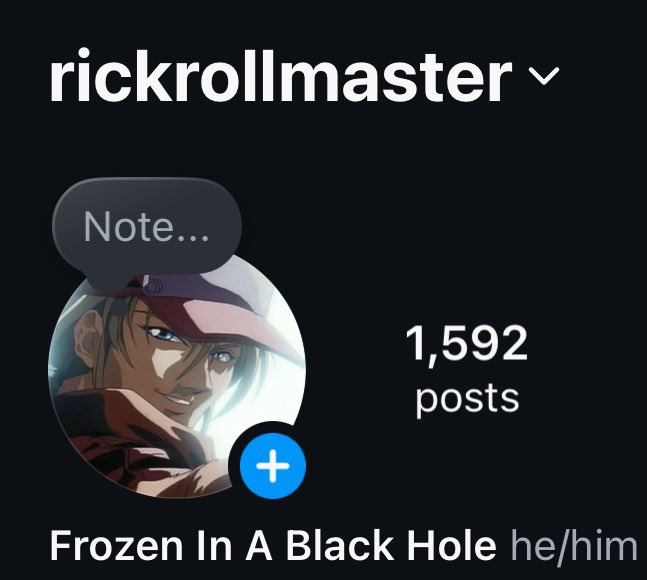This screenshot has height=580, width=647.
Task: Click the word "Note..." placeholder text
Action: [146, 226]
